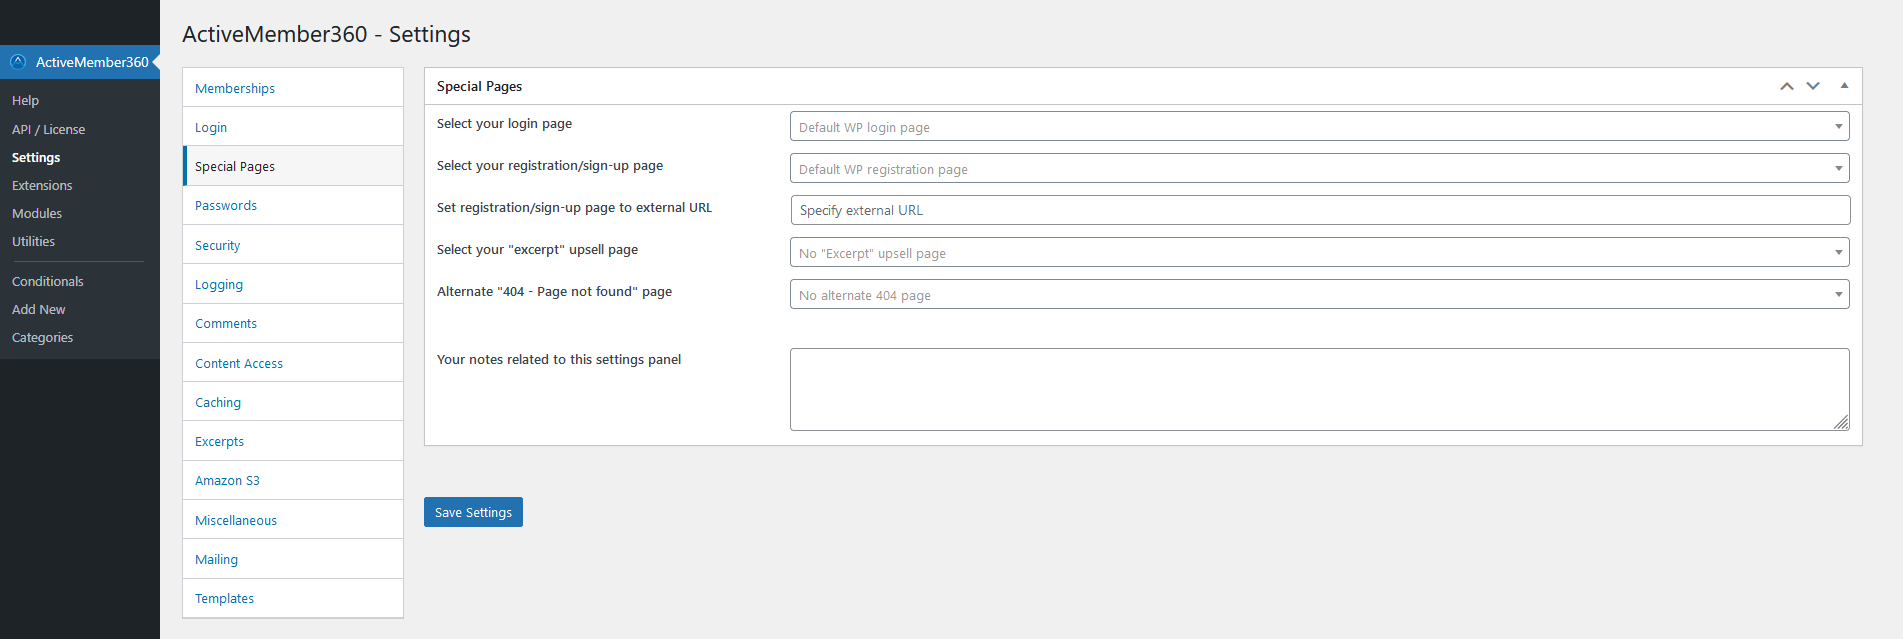Open the API / License page

[48, 129]
